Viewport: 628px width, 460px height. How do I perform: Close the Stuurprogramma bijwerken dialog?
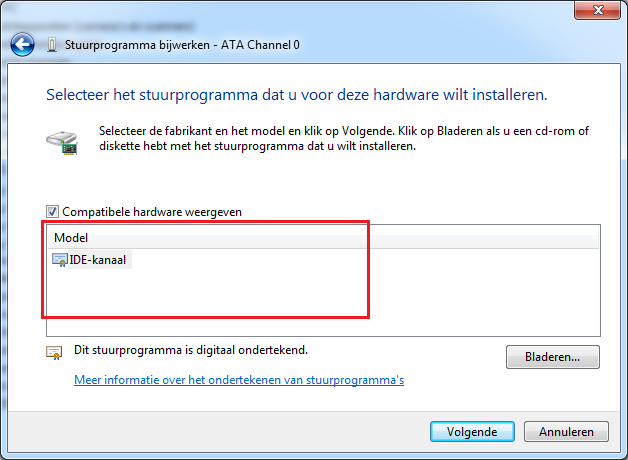tap(597, 10)
